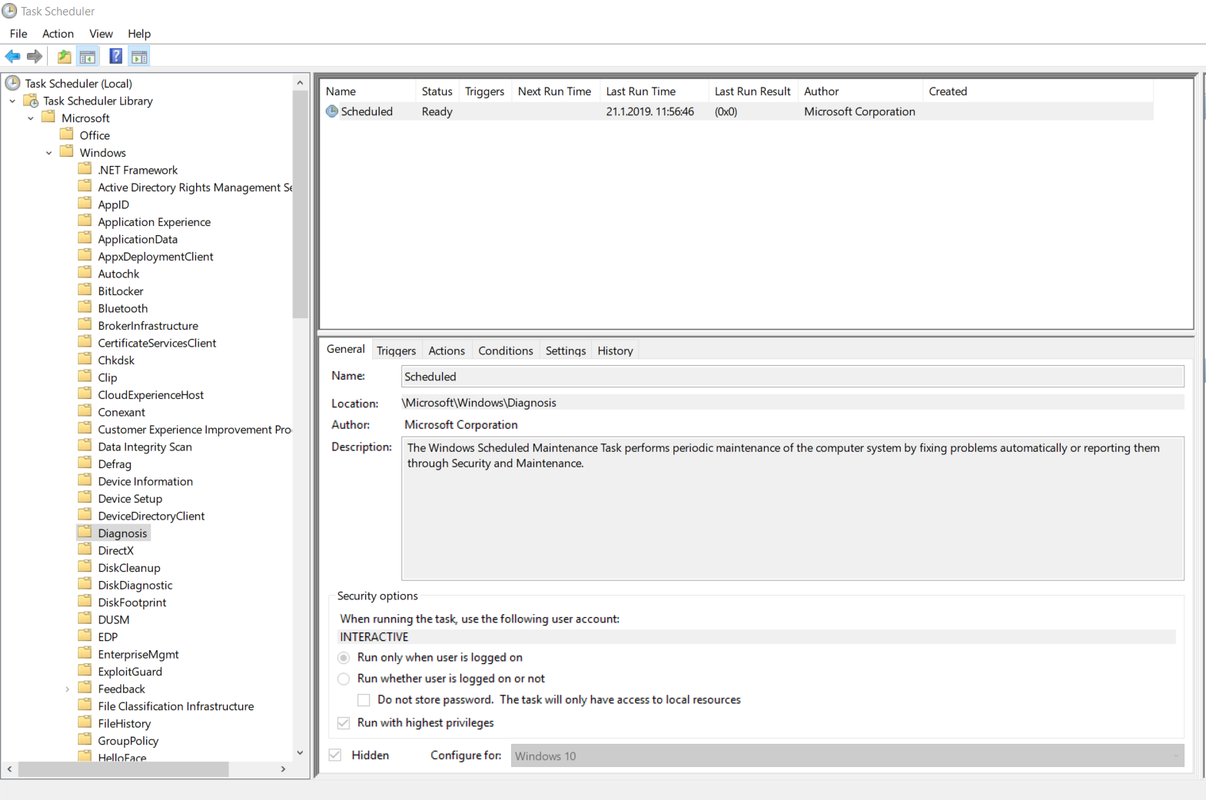Click the tree pane vertical scrollbar thumb
The width and height of the screenshot is (1206, 800).
(x=300, y=207)
